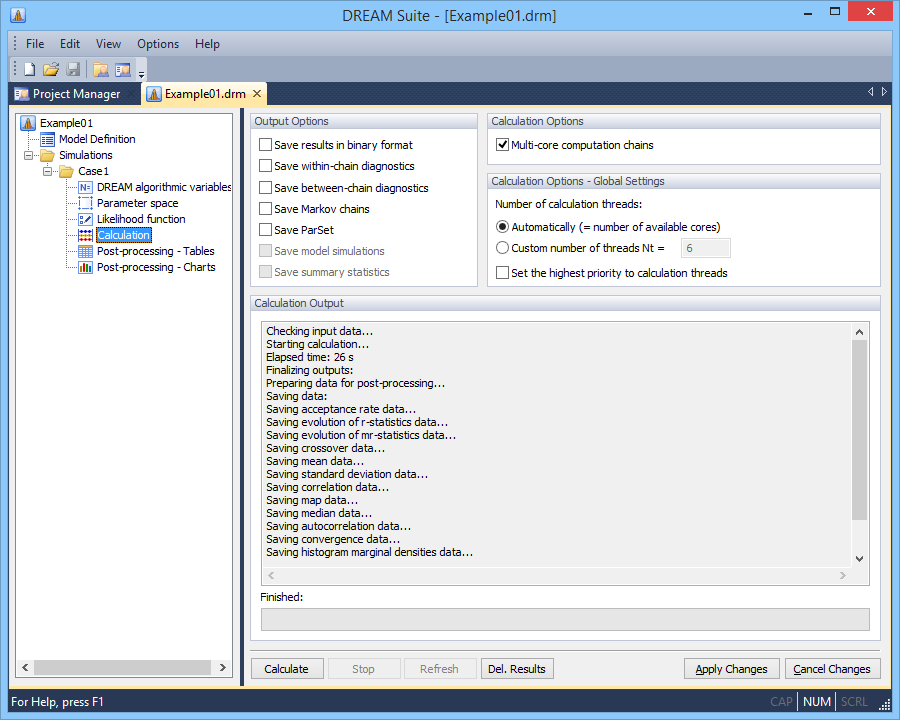Click the Likelihood function icon

click(x=86, y=219)
